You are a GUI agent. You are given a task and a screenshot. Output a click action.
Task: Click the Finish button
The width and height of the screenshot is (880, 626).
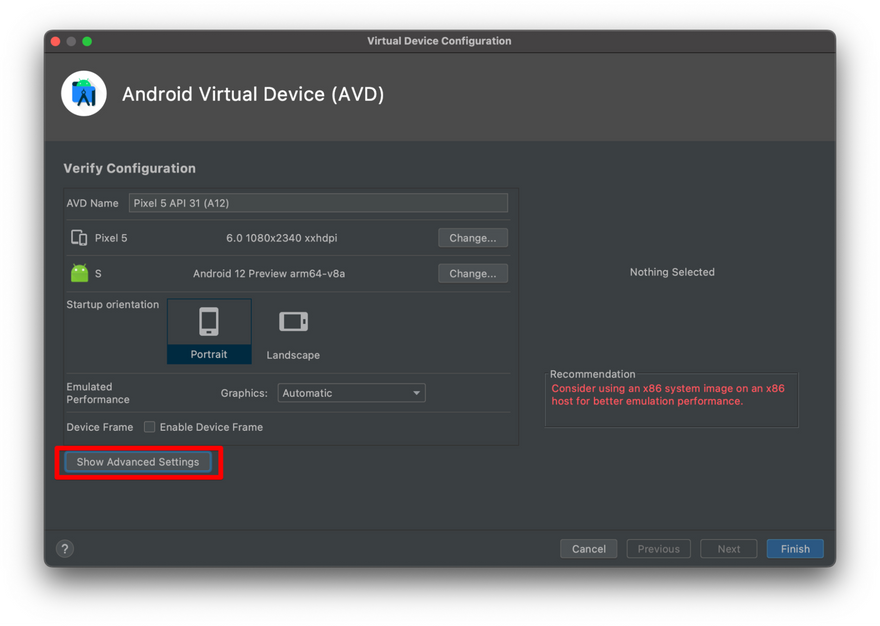point(795,548)
